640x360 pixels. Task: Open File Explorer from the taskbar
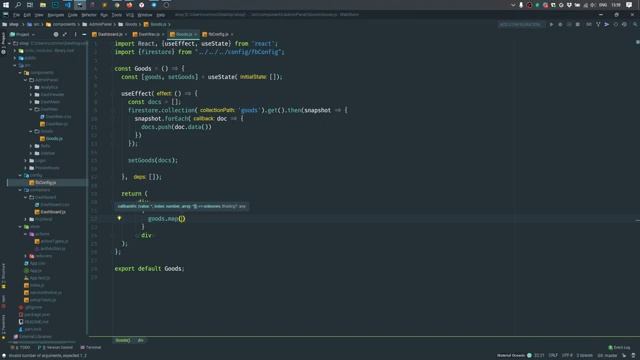point(43,5)
